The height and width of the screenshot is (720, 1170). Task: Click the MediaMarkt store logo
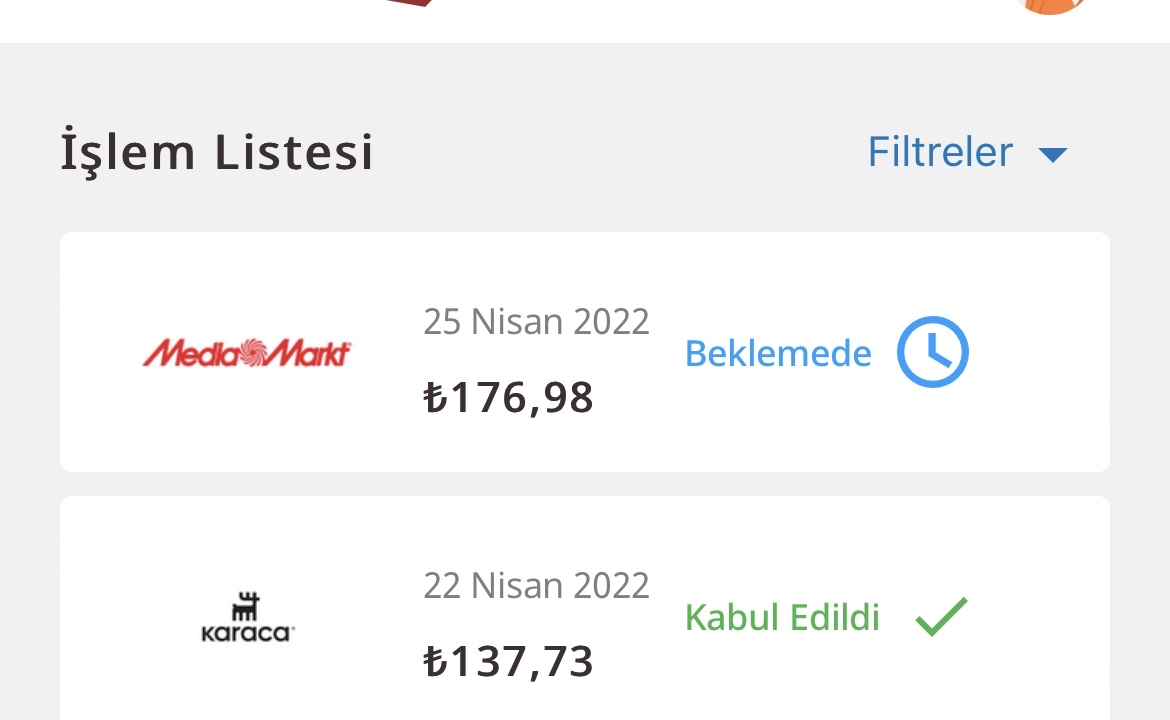coord(246,353)
